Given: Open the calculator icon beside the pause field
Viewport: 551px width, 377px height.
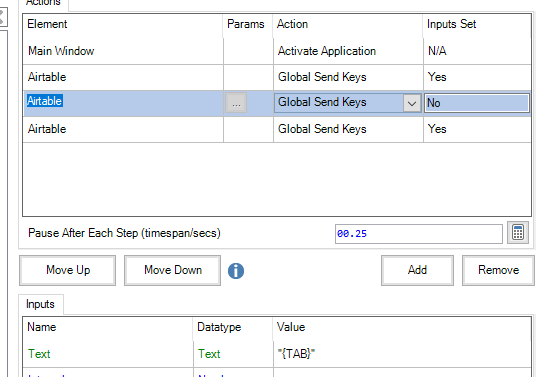Looking at the screenshot, I should (518, 233).
